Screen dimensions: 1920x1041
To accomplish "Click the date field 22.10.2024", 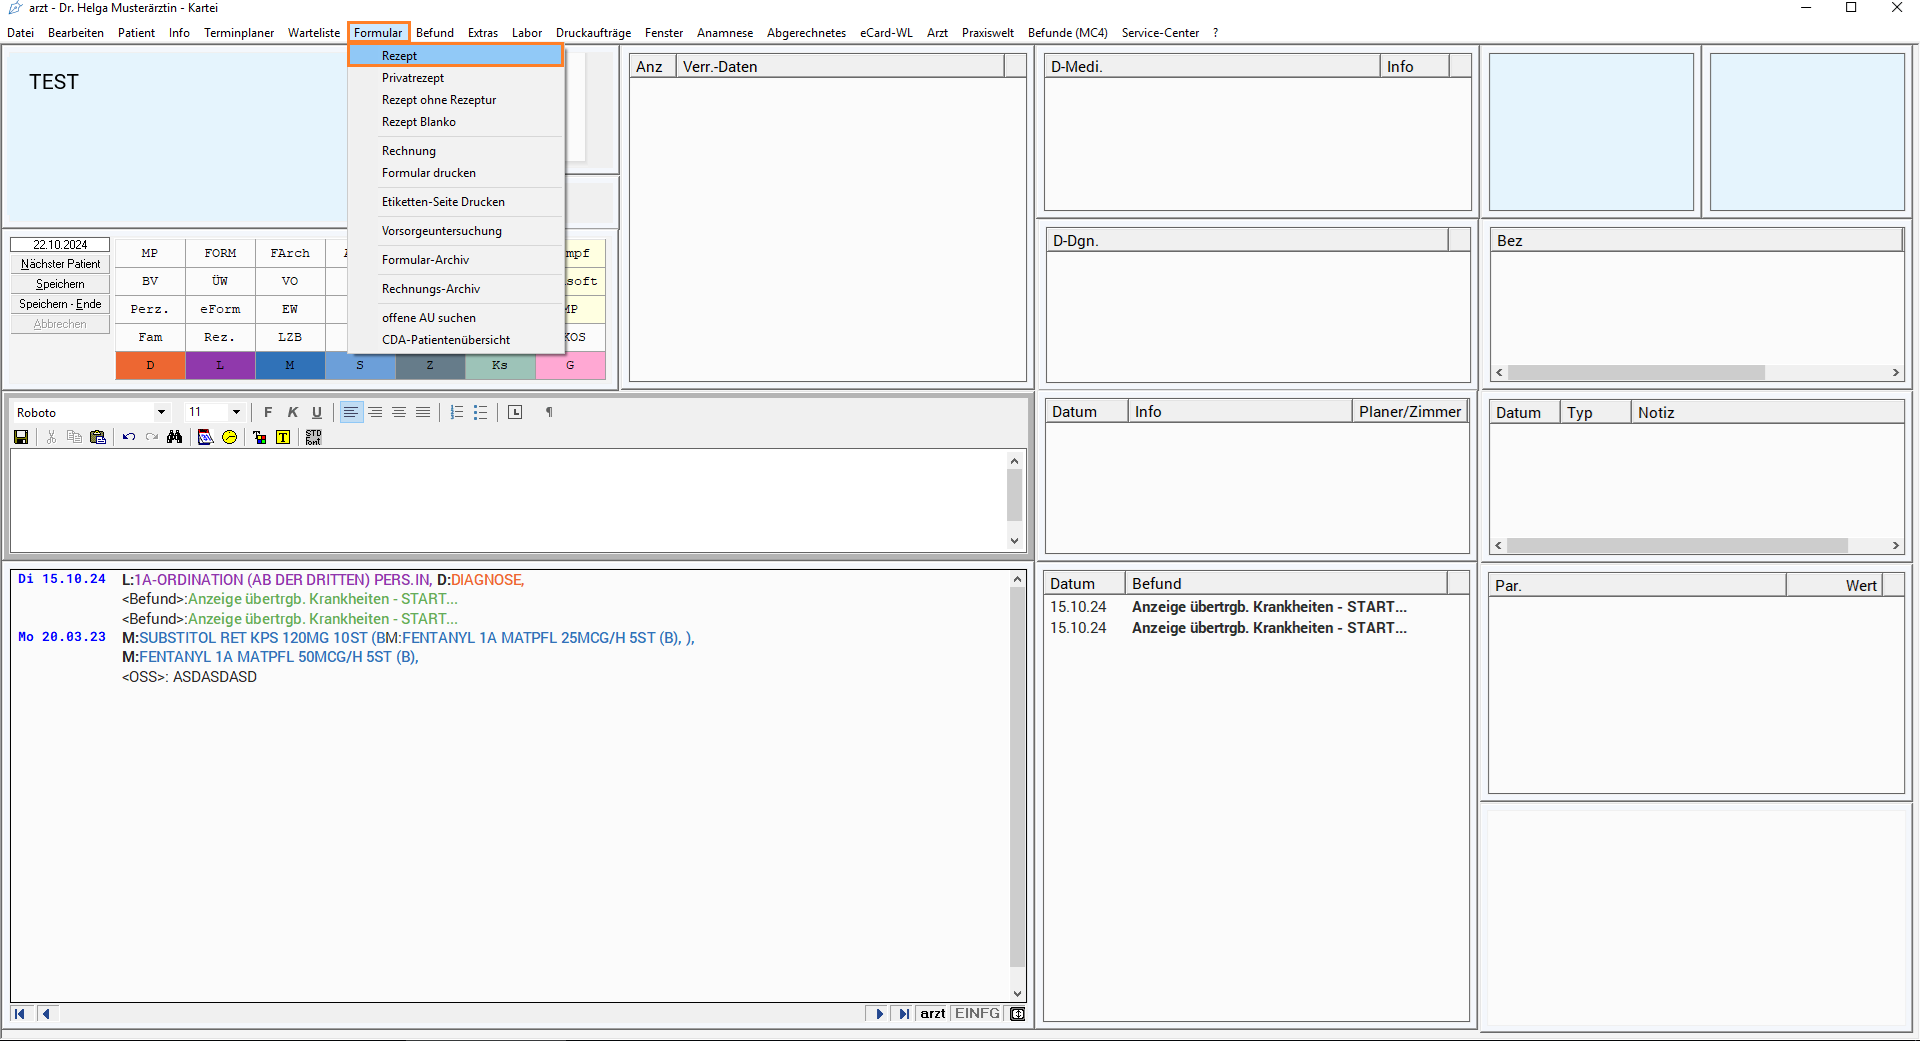I will point(60,244).
